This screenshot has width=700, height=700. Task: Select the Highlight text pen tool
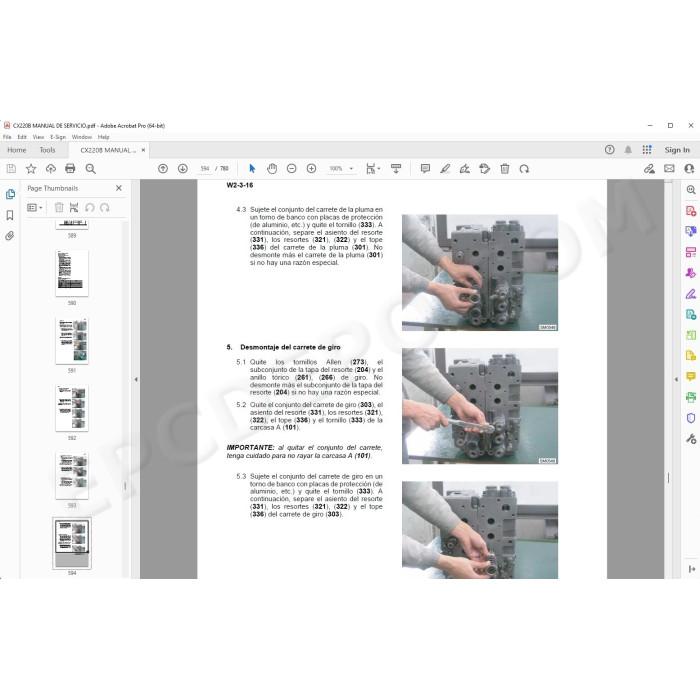(x=445, y=169)
